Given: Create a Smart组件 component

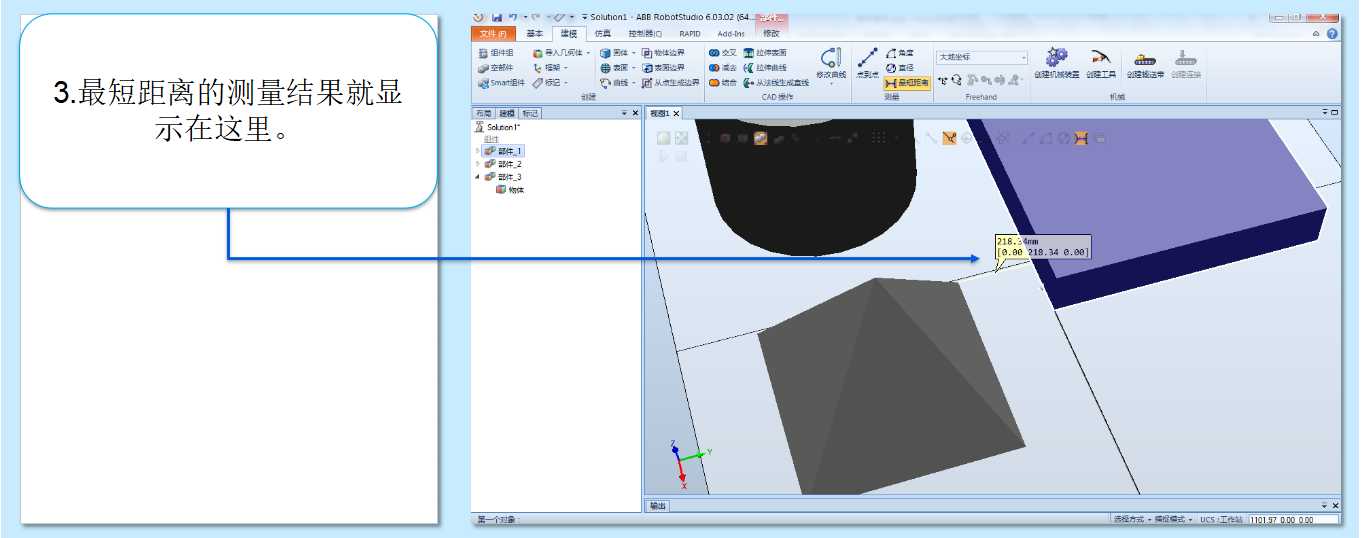Looking at the screenshot, I should click(501, 83).
